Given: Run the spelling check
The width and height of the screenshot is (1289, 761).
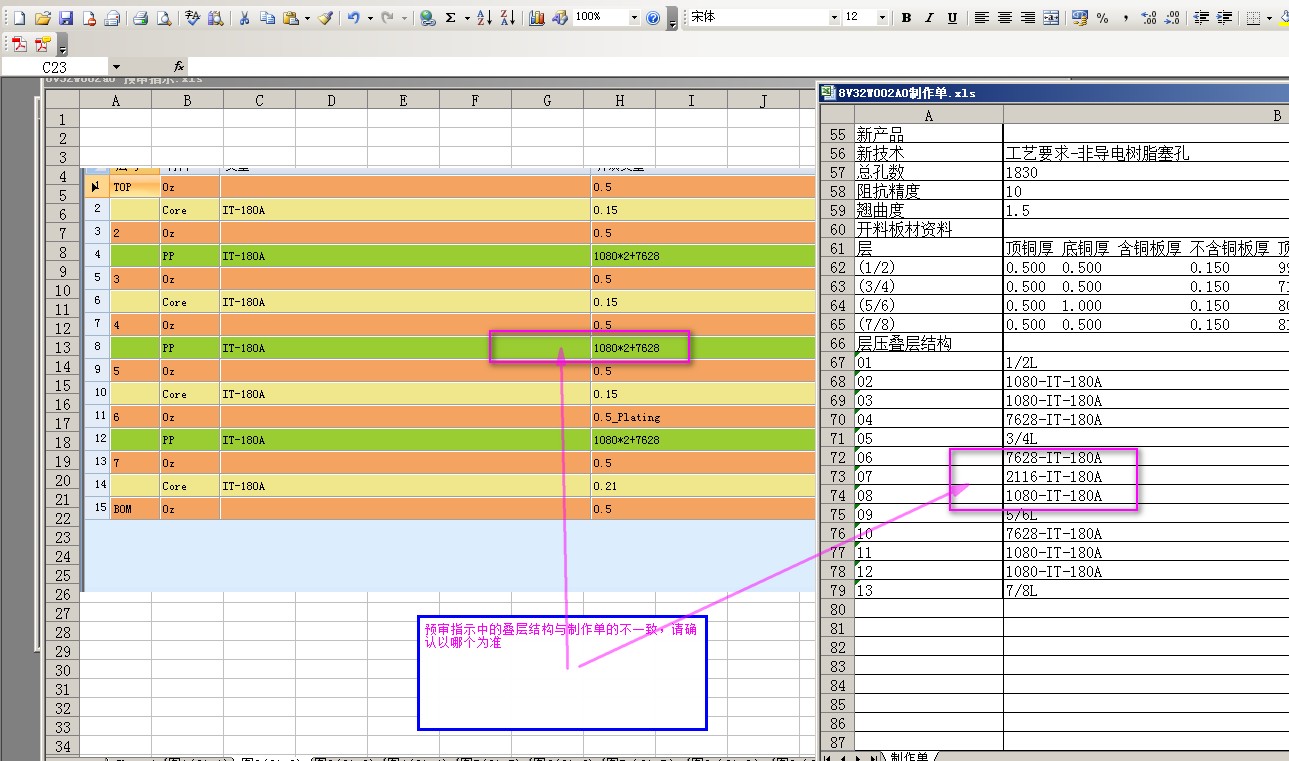Looking at the screenshot, I should pos(193,18).
